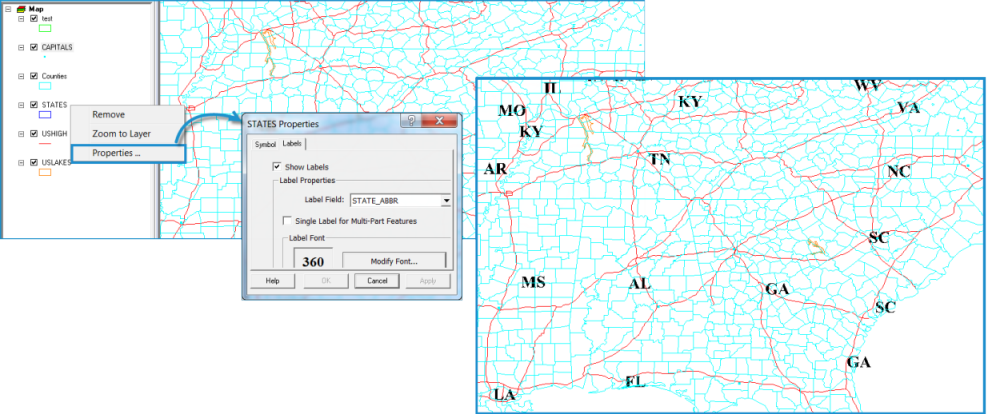Click the AL state label on the map

click(x=640, y=284)
